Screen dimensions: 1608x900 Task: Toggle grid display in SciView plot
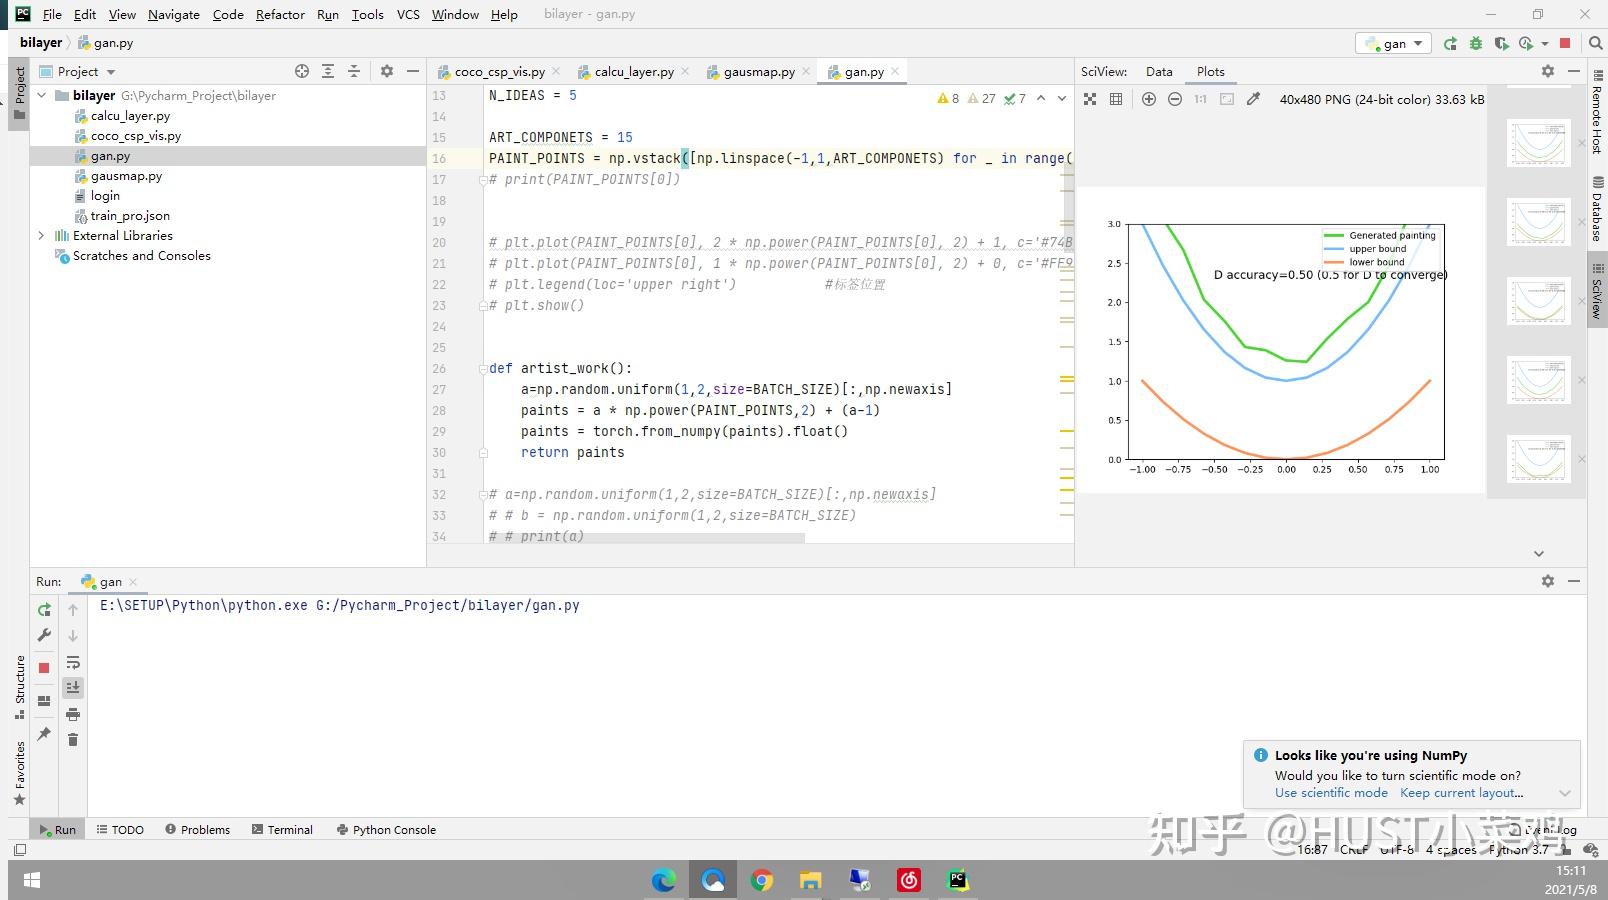(x=1116, y=99)
